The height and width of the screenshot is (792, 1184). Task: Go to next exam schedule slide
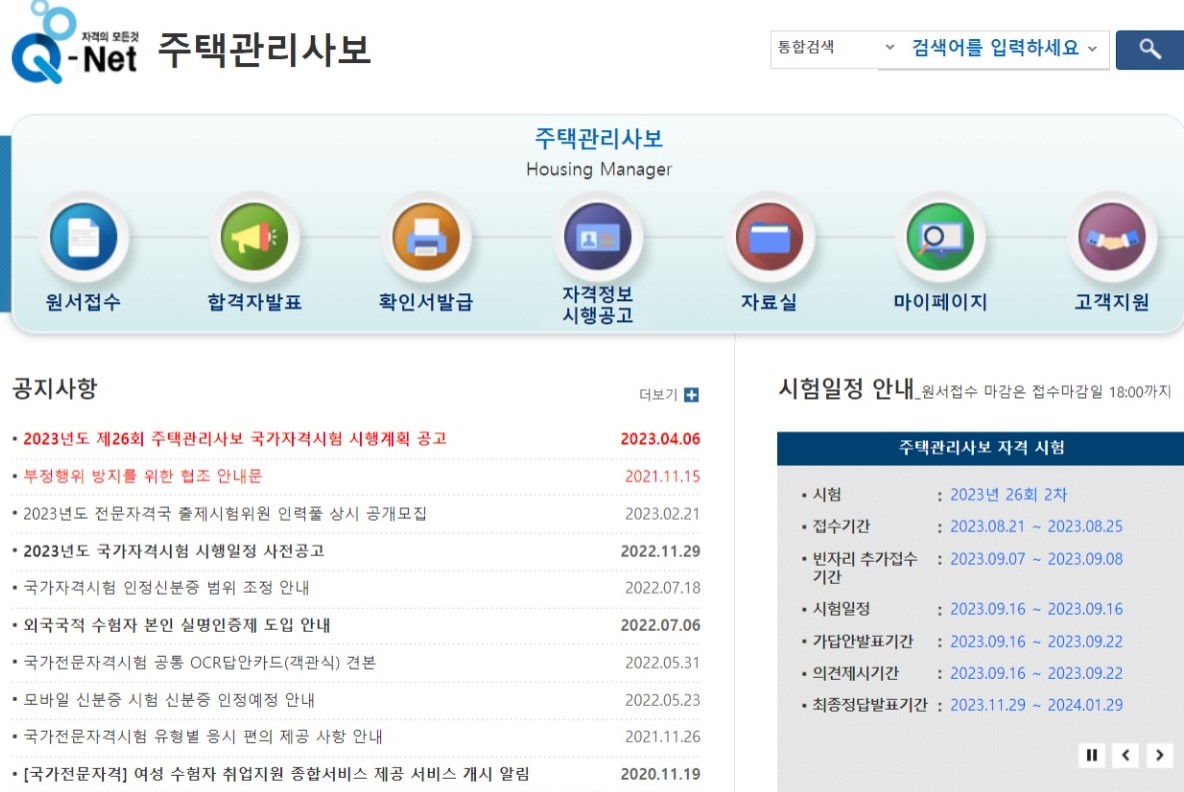pyautogui.click(x=1159, y=755)
